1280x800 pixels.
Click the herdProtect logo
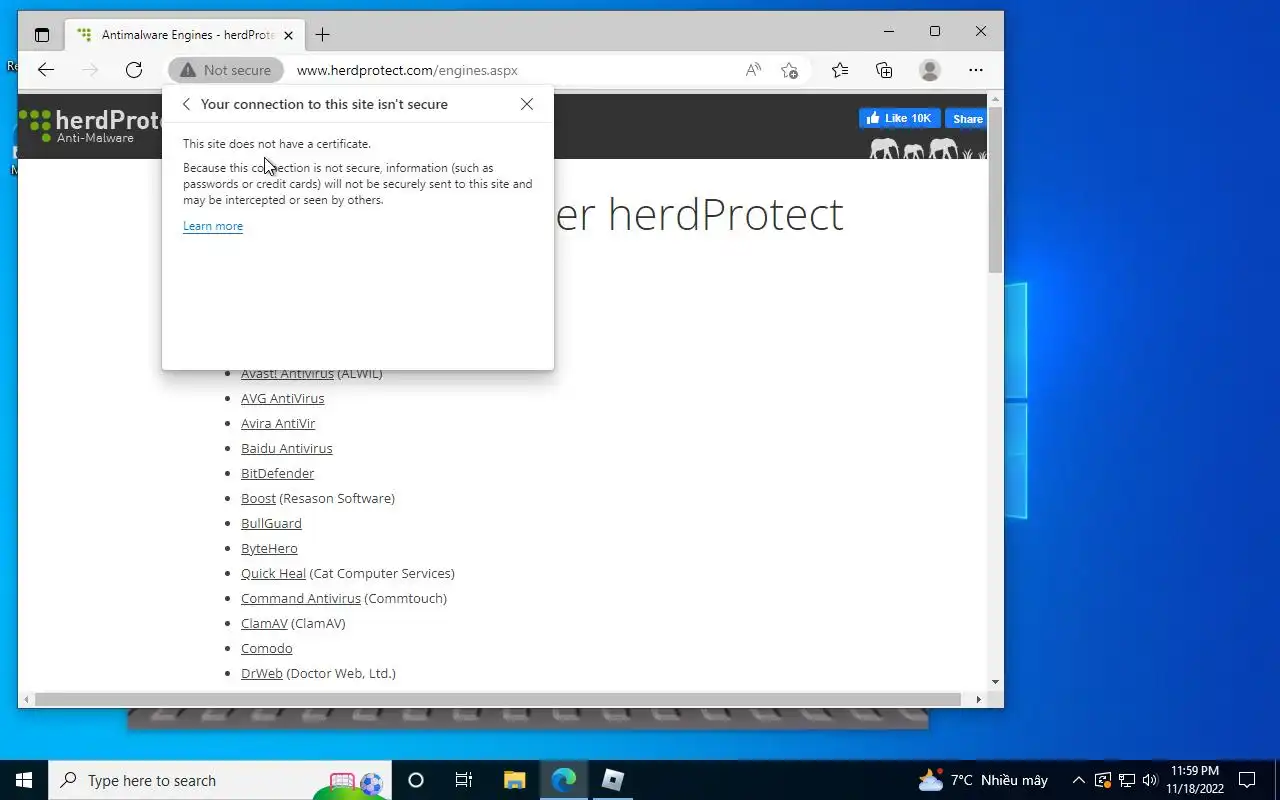coord(90,126)
